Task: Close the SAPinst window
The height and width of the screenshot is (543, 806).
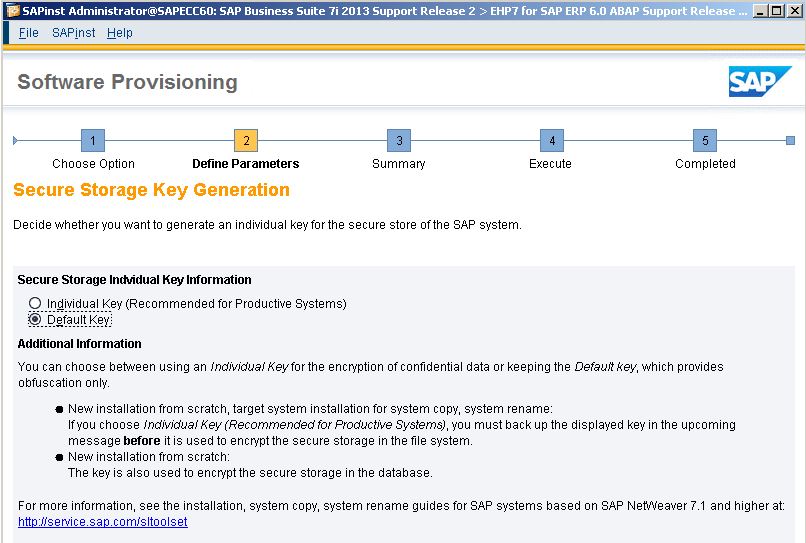Action: pyautogui.click(x=794, y=11)
